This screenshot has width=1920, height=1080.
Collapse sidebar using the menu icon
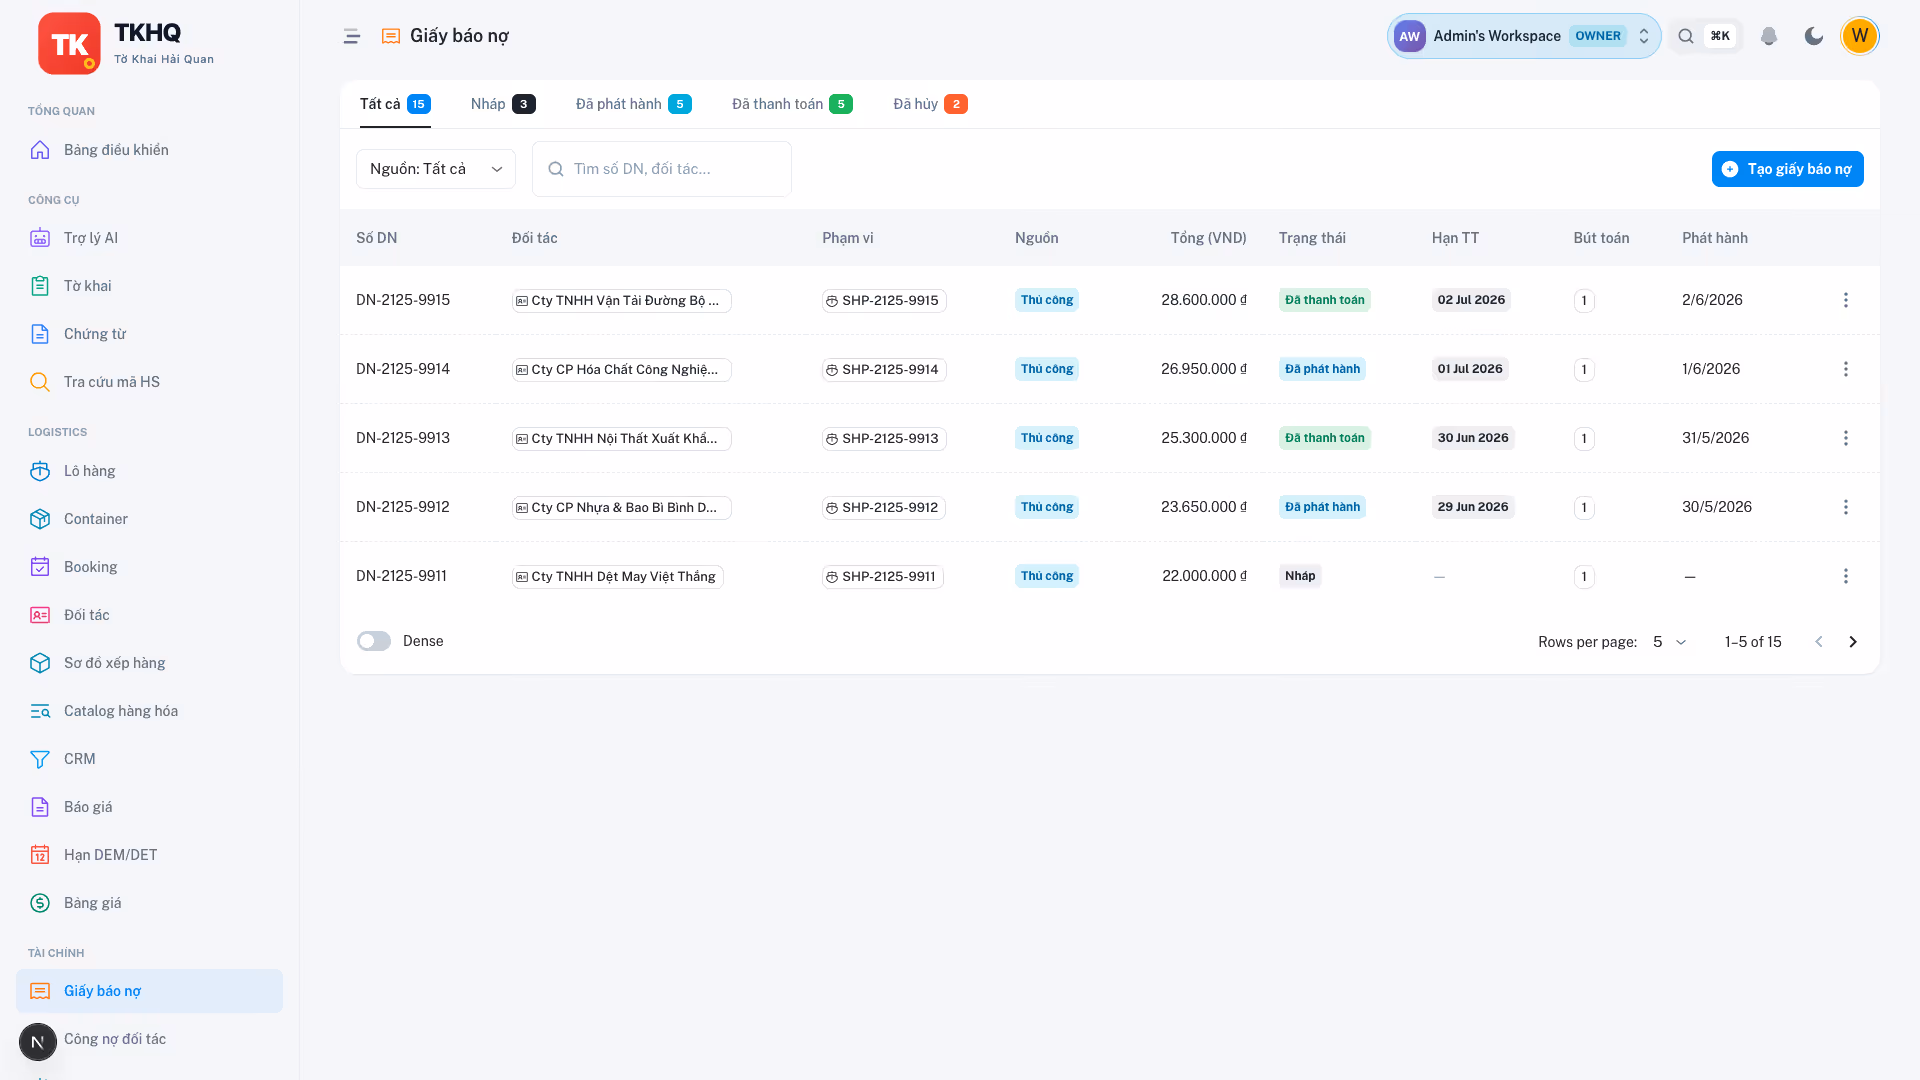[x=351, y=36]
